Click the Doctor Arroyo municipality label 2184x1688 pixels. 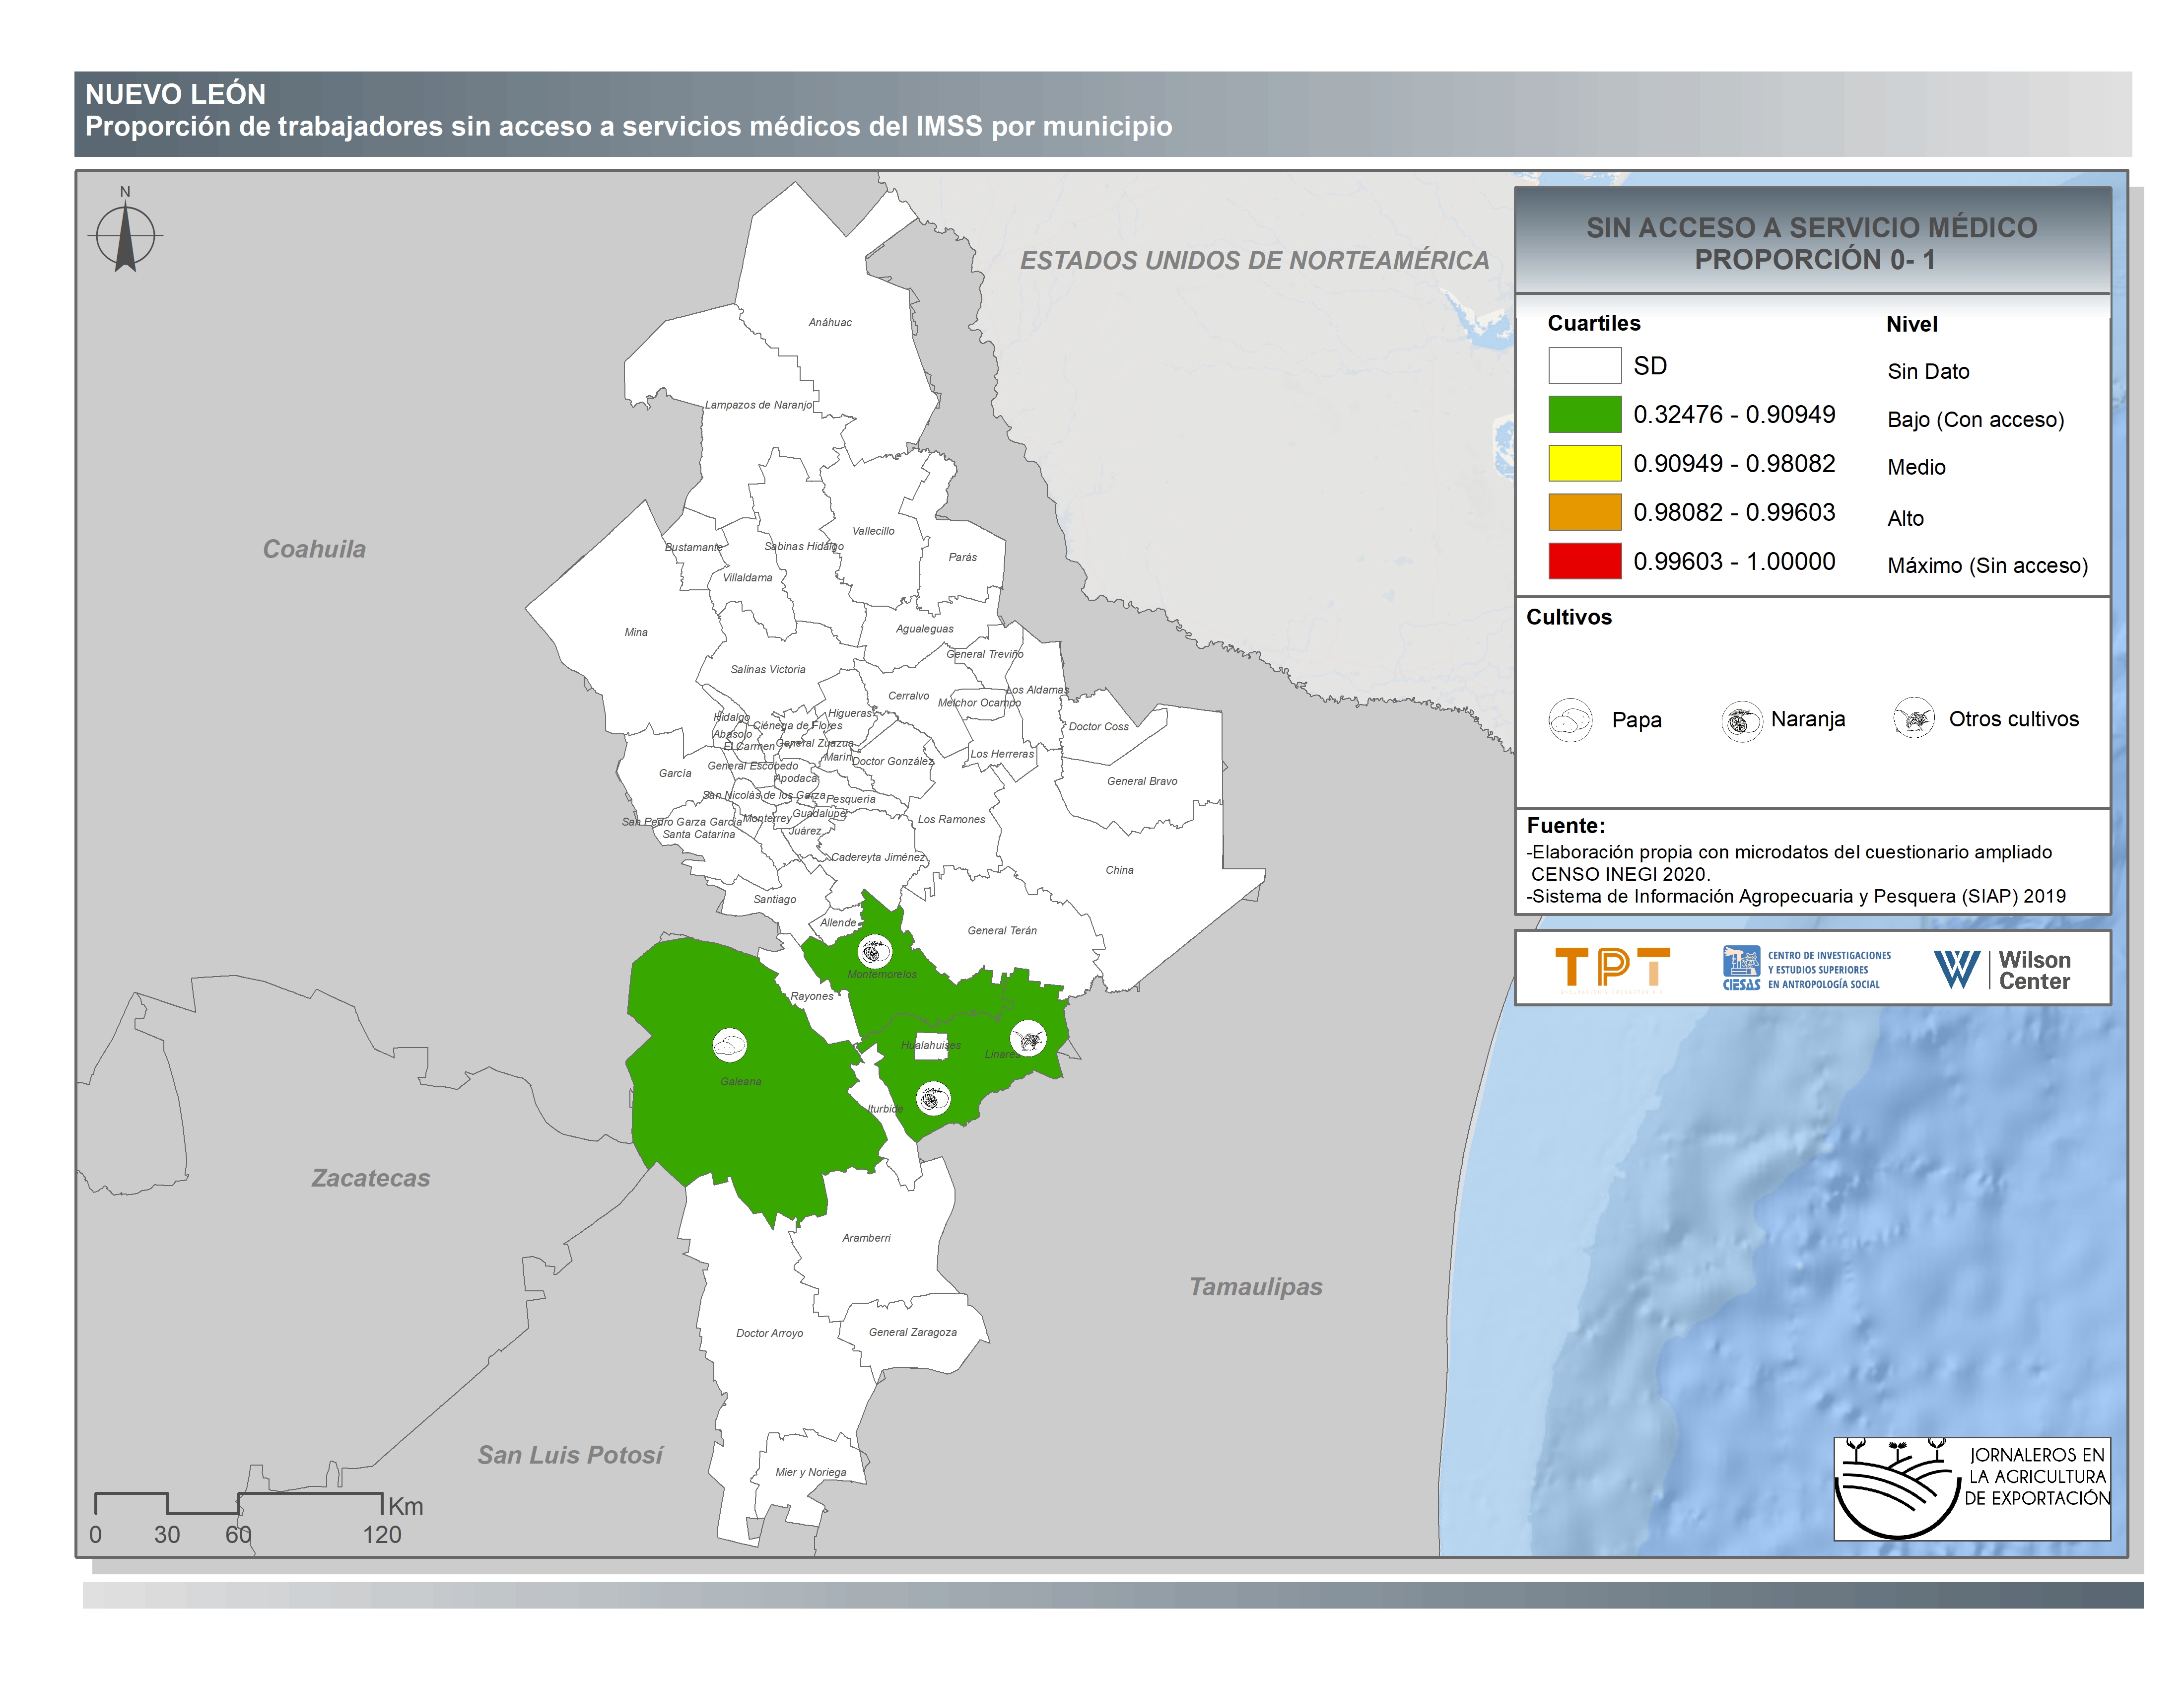(x=769, y=1333)
